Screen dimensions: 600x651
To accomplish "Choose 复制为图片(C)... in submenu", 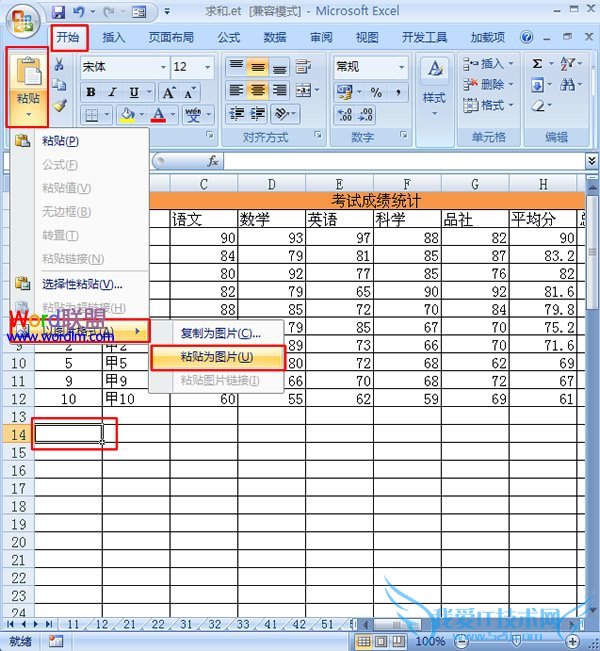I will (x=220, y=333).
